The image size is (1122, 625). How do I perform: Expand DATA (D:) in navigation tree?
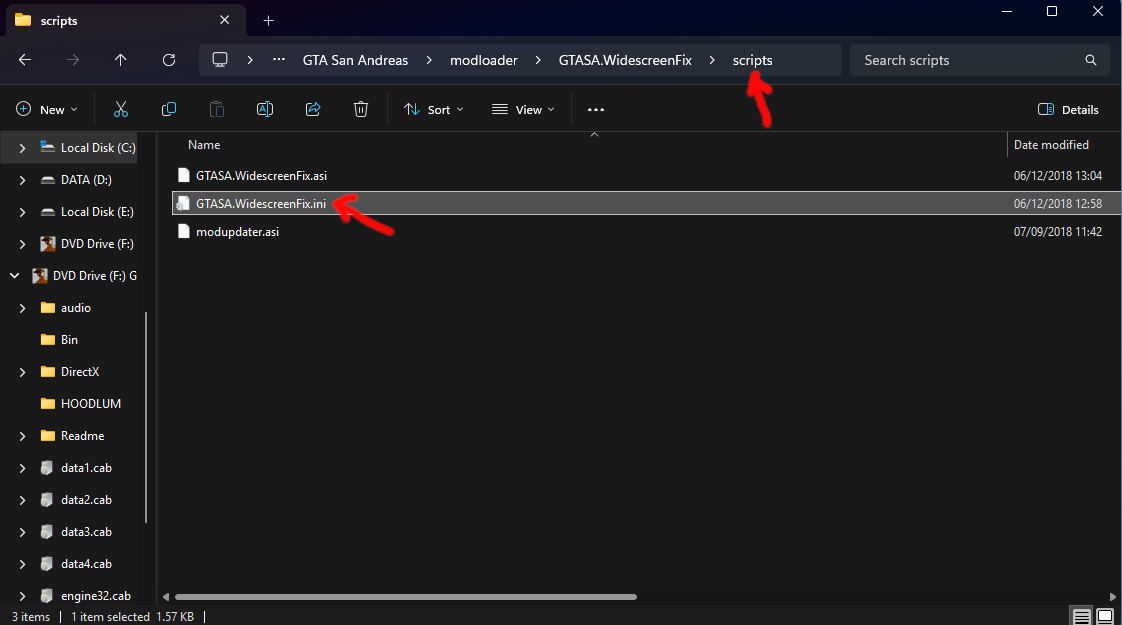[22, 180]
